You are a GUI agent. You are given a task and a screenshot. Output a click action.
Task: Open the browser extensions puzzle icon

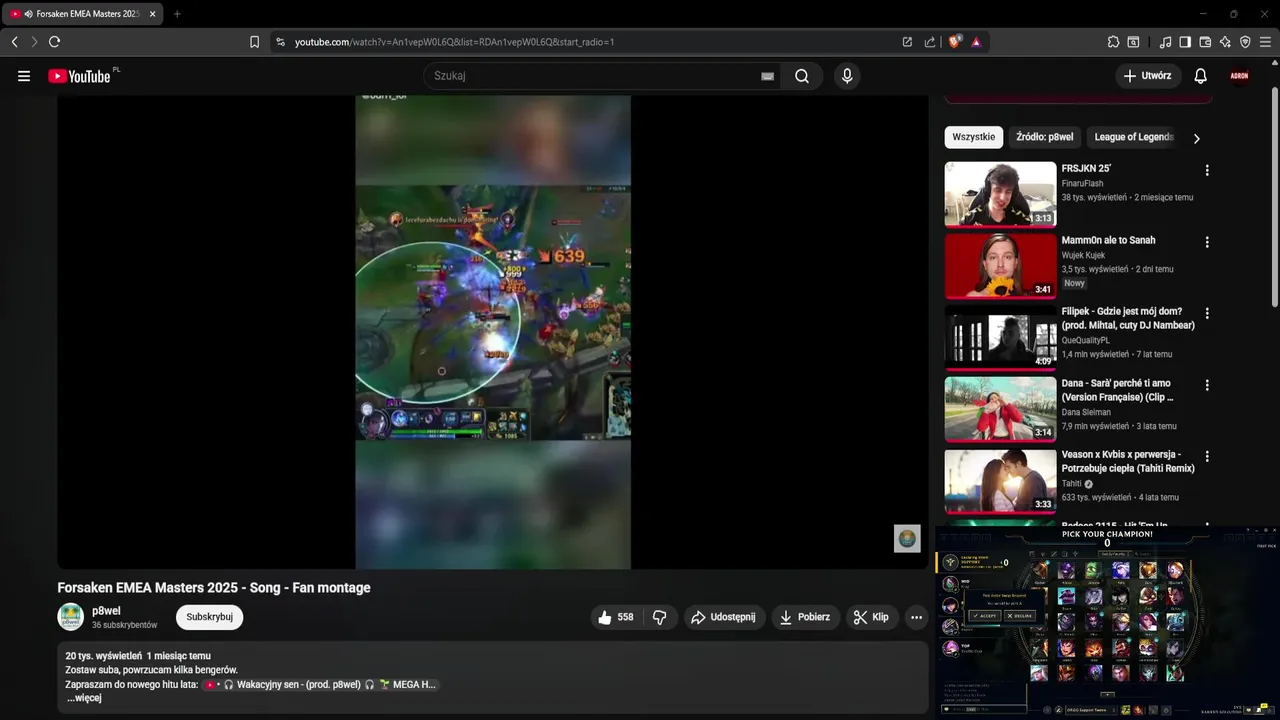point(1114,42)
